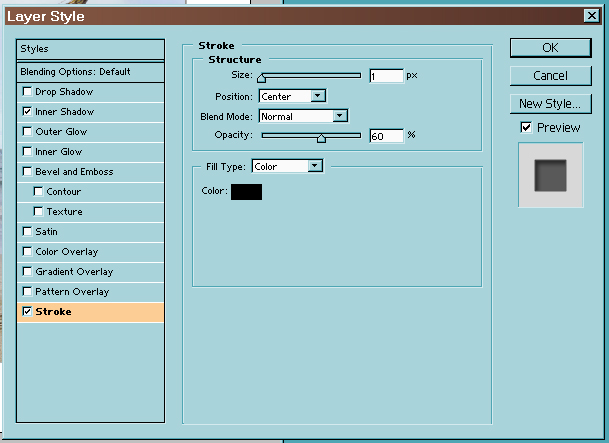Click the Opacity slider handle
Image resolution: width=609 pixels, height=443 pixels.
(321, 139)
